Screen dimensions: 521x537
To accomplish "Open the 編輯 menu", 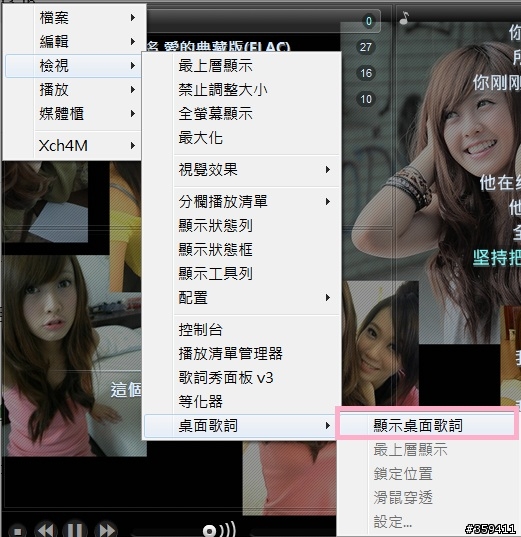I will [x=73, y=42].
